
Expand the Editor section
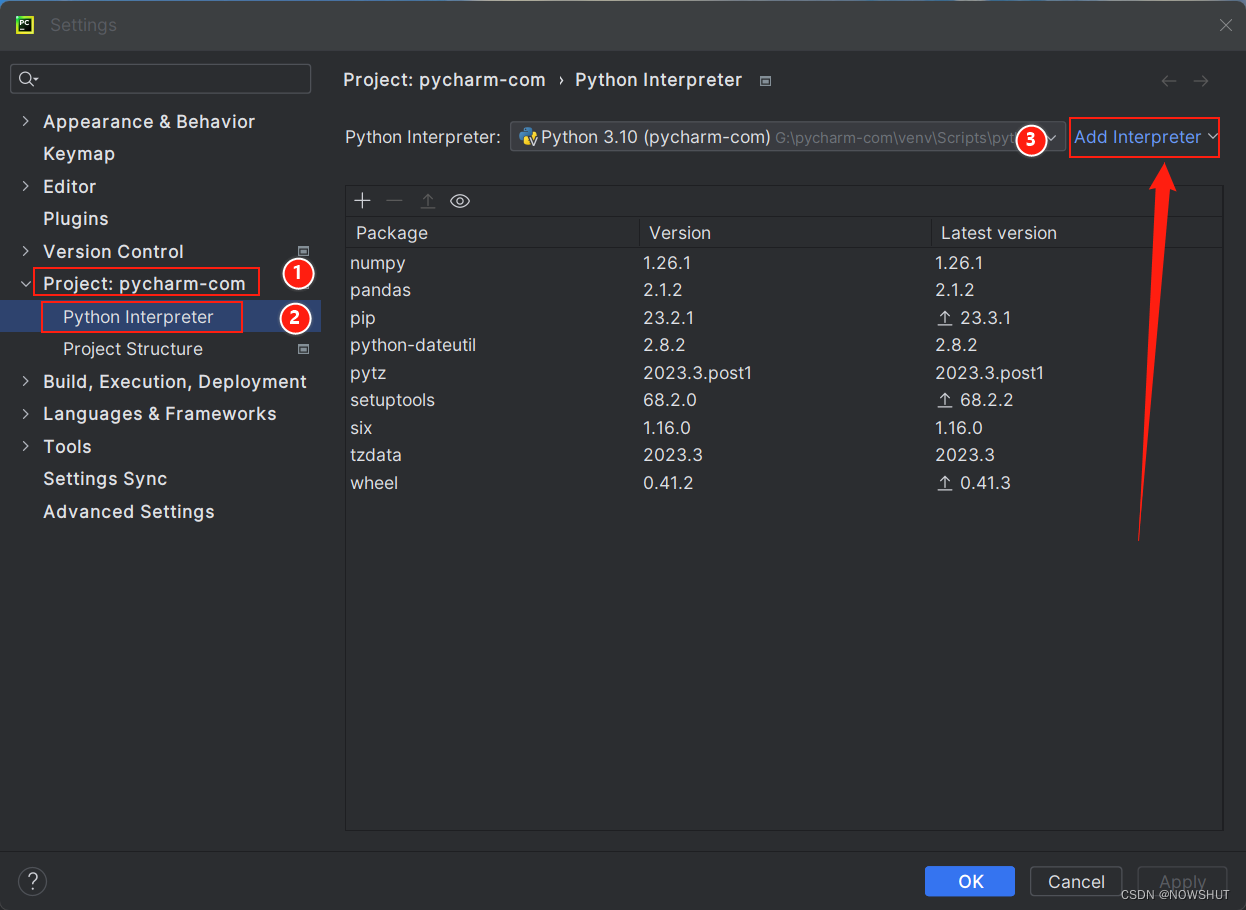pos(26,186)
